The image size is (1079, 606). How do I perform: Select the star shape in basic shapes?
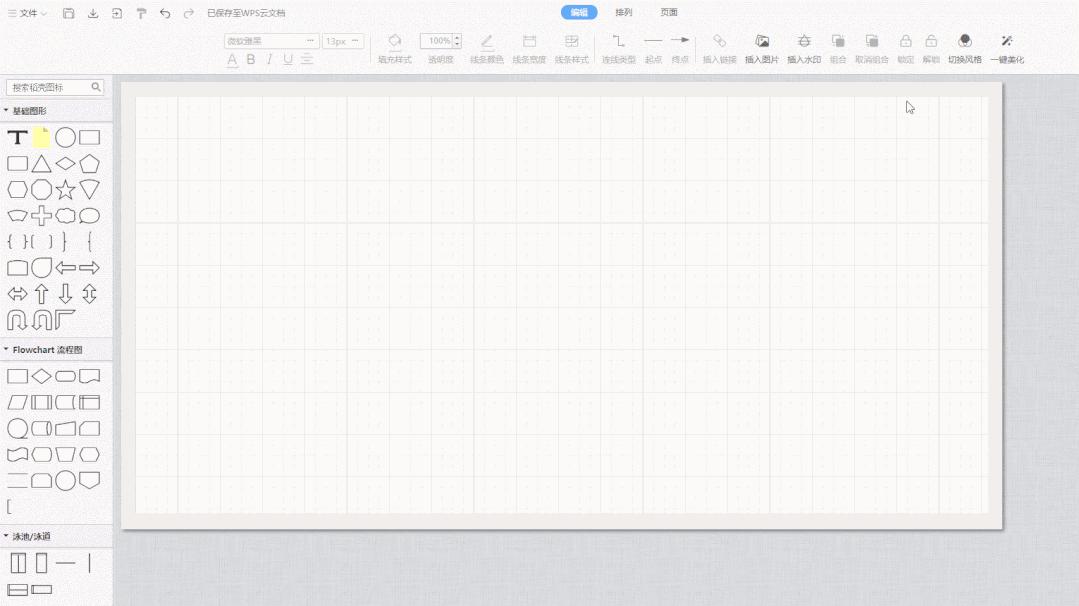pos(65,189)
